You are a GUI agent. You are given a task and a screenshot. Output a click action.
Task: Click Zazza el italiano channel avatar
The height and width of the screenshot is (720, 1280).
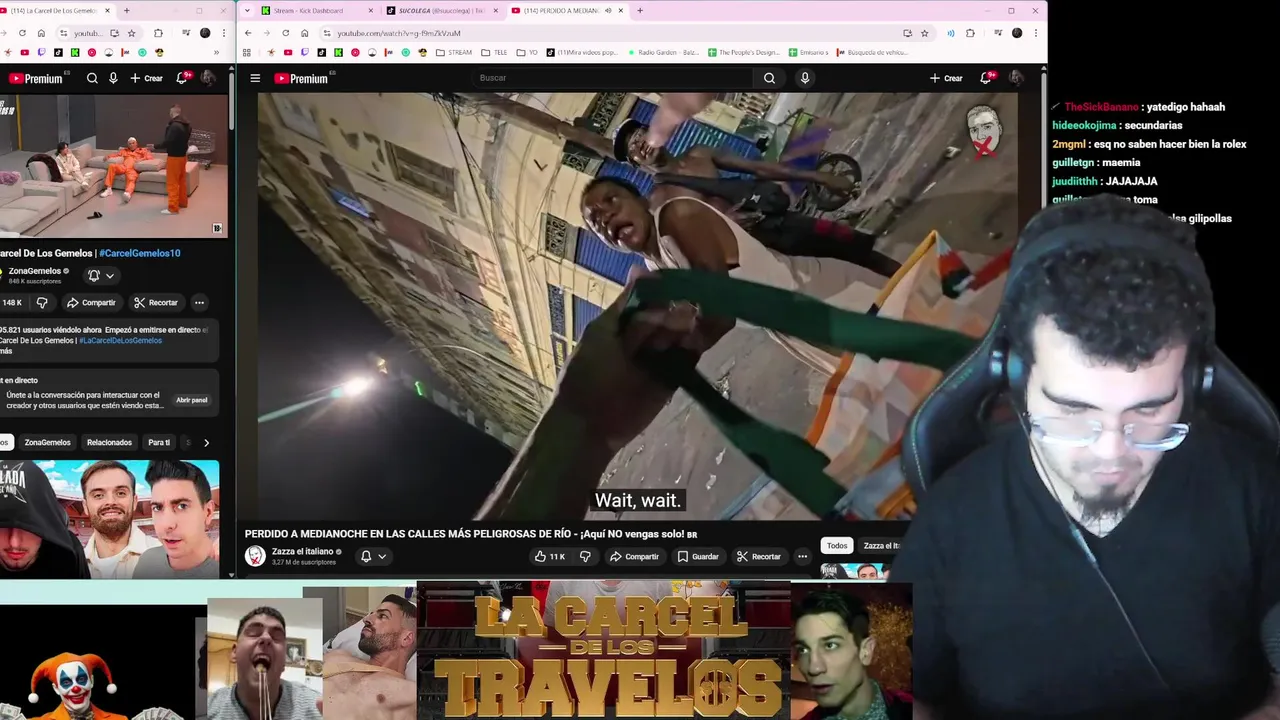click(x=255, y=556)
